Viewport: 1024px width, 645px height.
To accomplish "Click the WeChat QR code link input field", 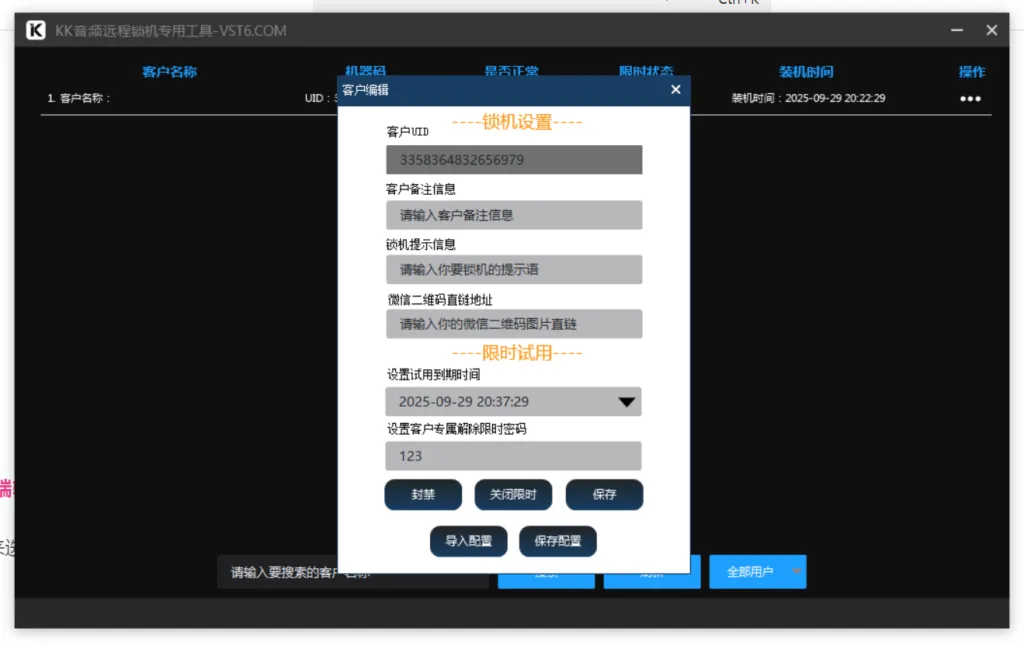I will pyautogui.click(x=513, y=323).
